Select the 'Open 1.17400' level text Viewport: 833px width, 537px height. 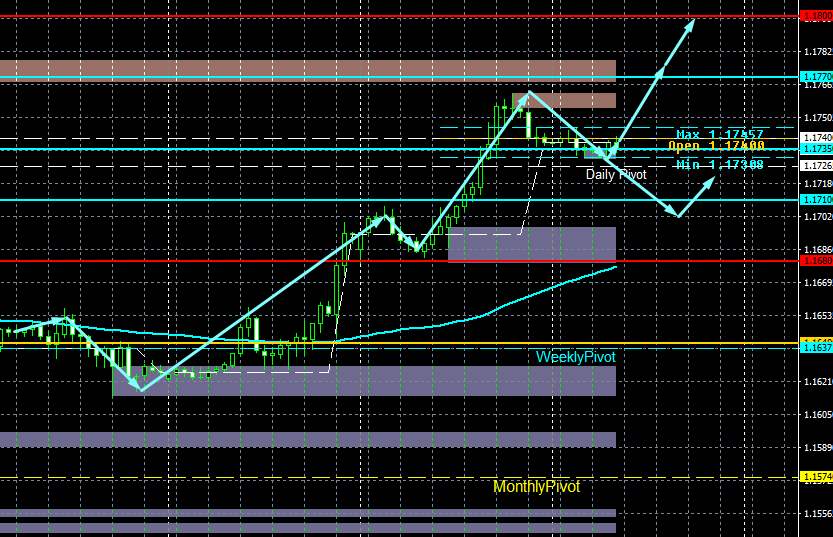coord(716,146)
